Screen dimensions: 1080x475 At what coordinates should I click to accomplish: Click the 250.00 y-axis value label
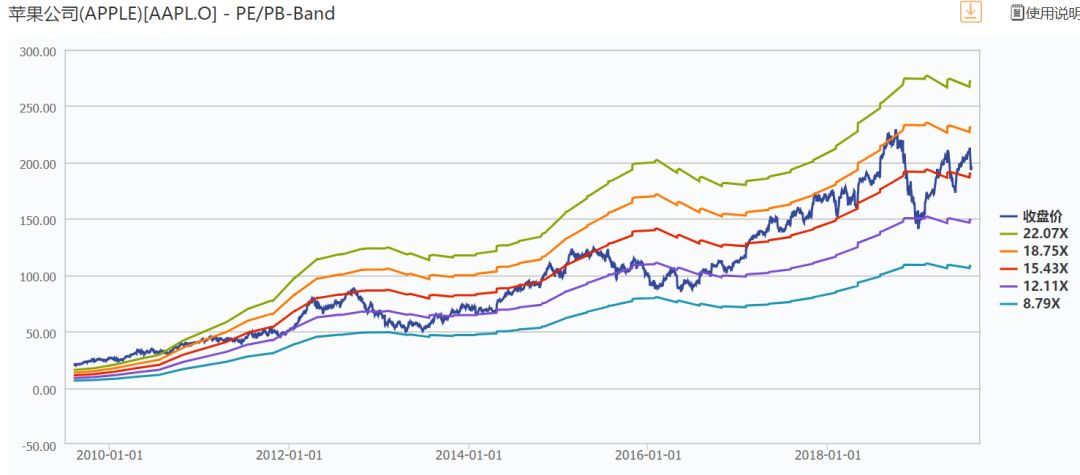(x=37, y=107)
